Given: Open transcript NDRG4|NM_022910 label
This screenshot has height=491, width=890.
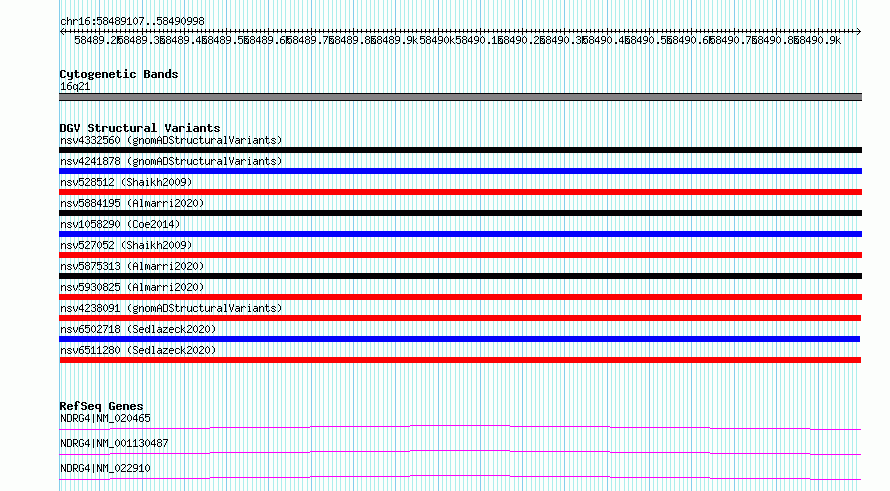Looking at the screenshot, I should 105,468.
